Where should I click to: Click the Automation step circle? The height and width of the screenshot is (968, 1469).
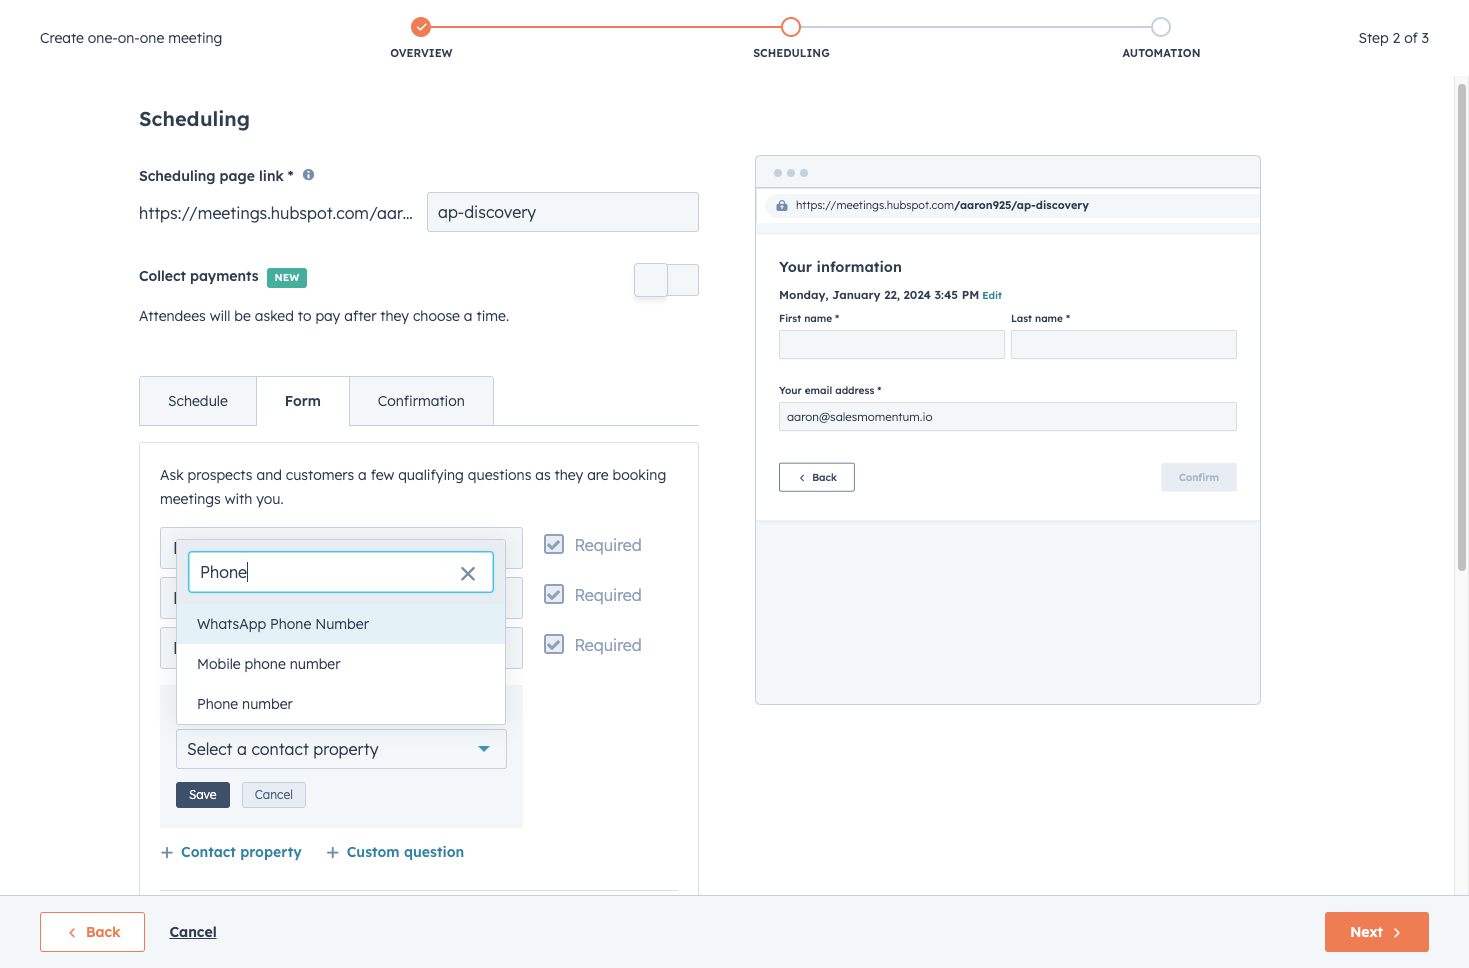[x=1161, y=27]
